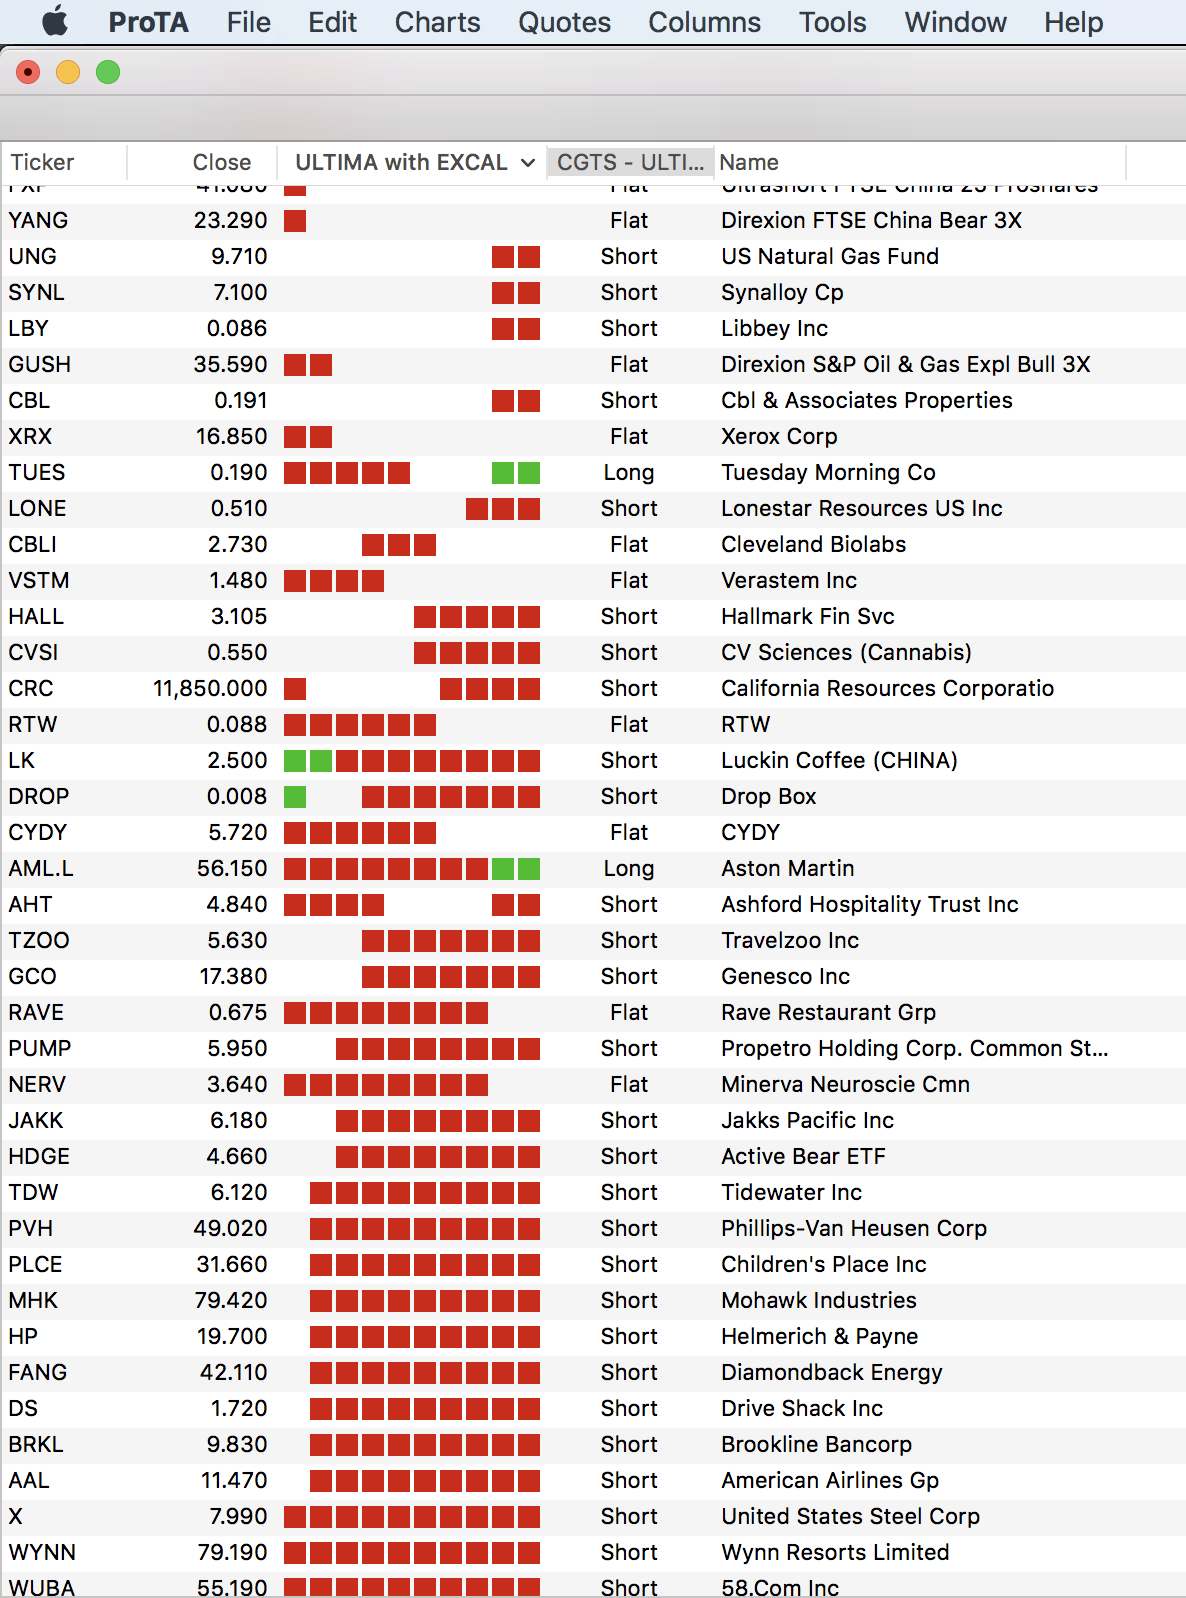Screen dimensions: 1186x1598
Task: Click the CGTS - ULTI... column header
Action: tap(630, 162)
